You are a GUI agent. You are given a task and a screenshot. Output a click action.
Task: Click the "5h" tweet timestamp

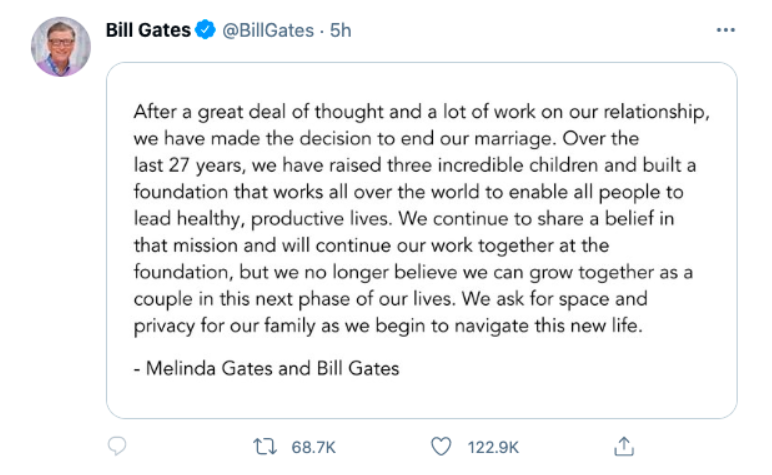pyautogui.click(x=341, y=31)
